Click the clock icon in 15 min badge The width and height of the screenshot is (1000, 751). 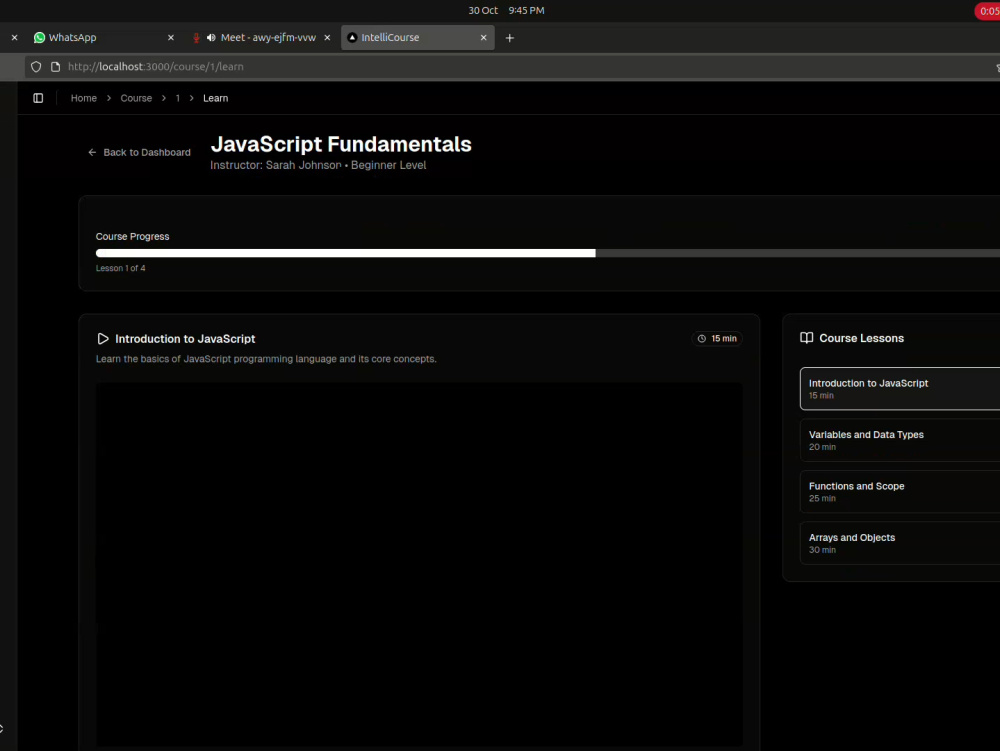(x=702, y=339)
